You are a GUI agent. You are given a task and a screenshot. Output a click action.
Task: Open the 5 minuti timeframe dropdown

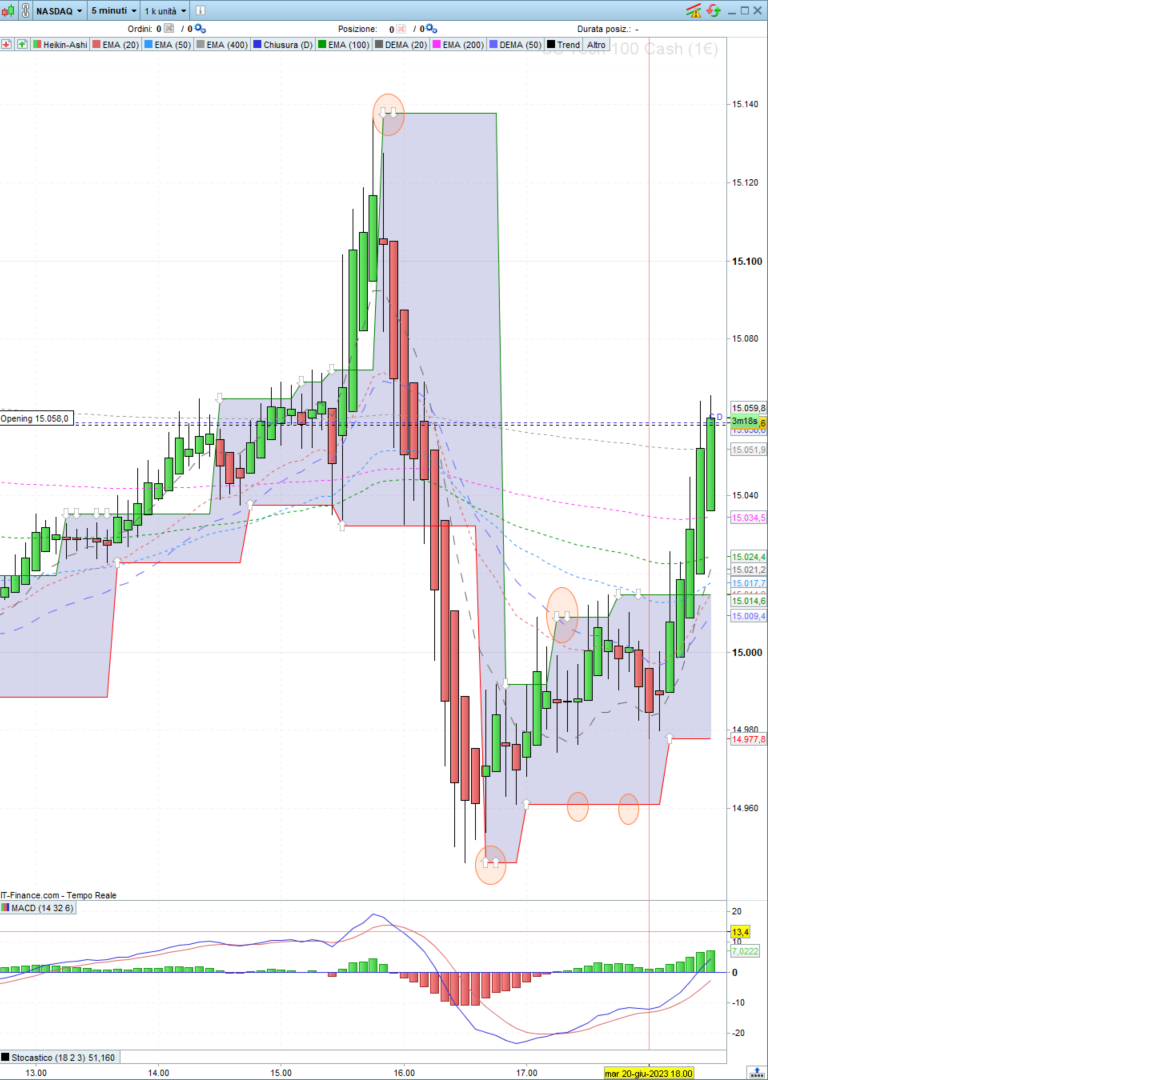click(x=114, y=11)
